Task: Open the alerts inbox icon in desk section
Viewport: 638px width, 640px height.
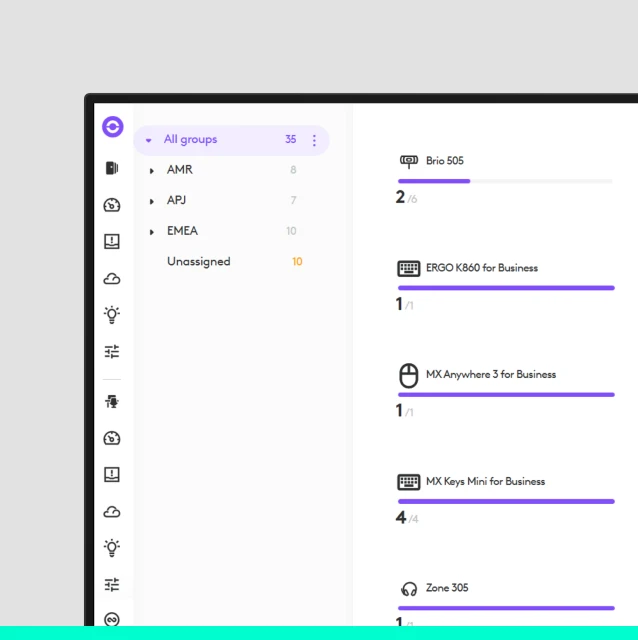Action: 112,475
